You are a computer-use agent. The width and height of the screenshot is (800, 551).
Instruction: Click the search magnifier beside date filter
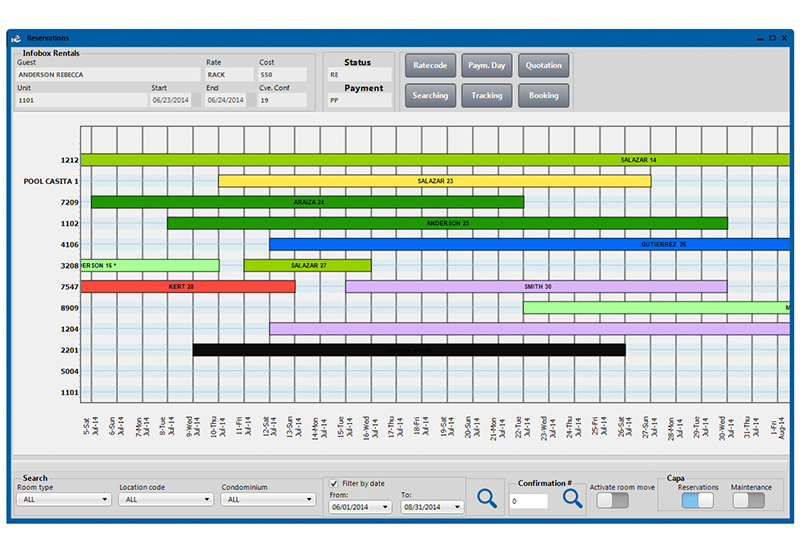point(486,498)
